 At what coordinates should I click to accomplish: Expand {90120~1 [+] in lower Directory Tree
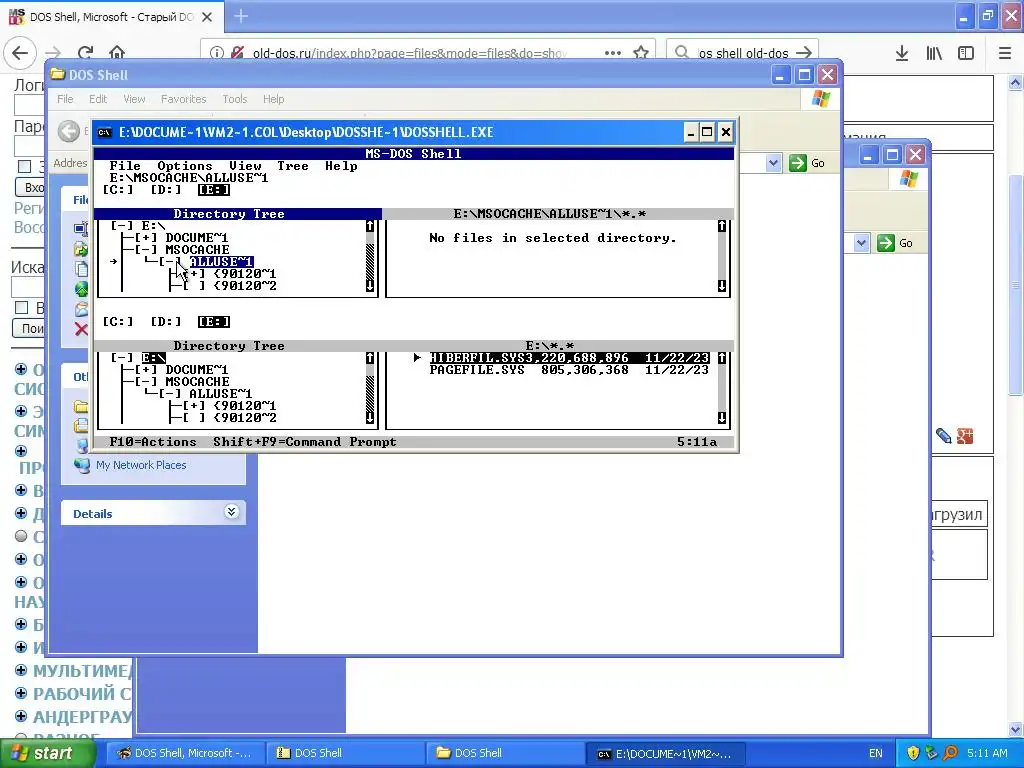click(194, 406)
